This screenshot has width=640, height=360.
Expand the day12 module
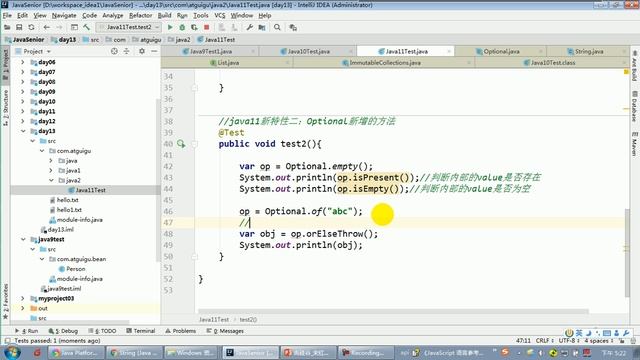click(23, 121)
